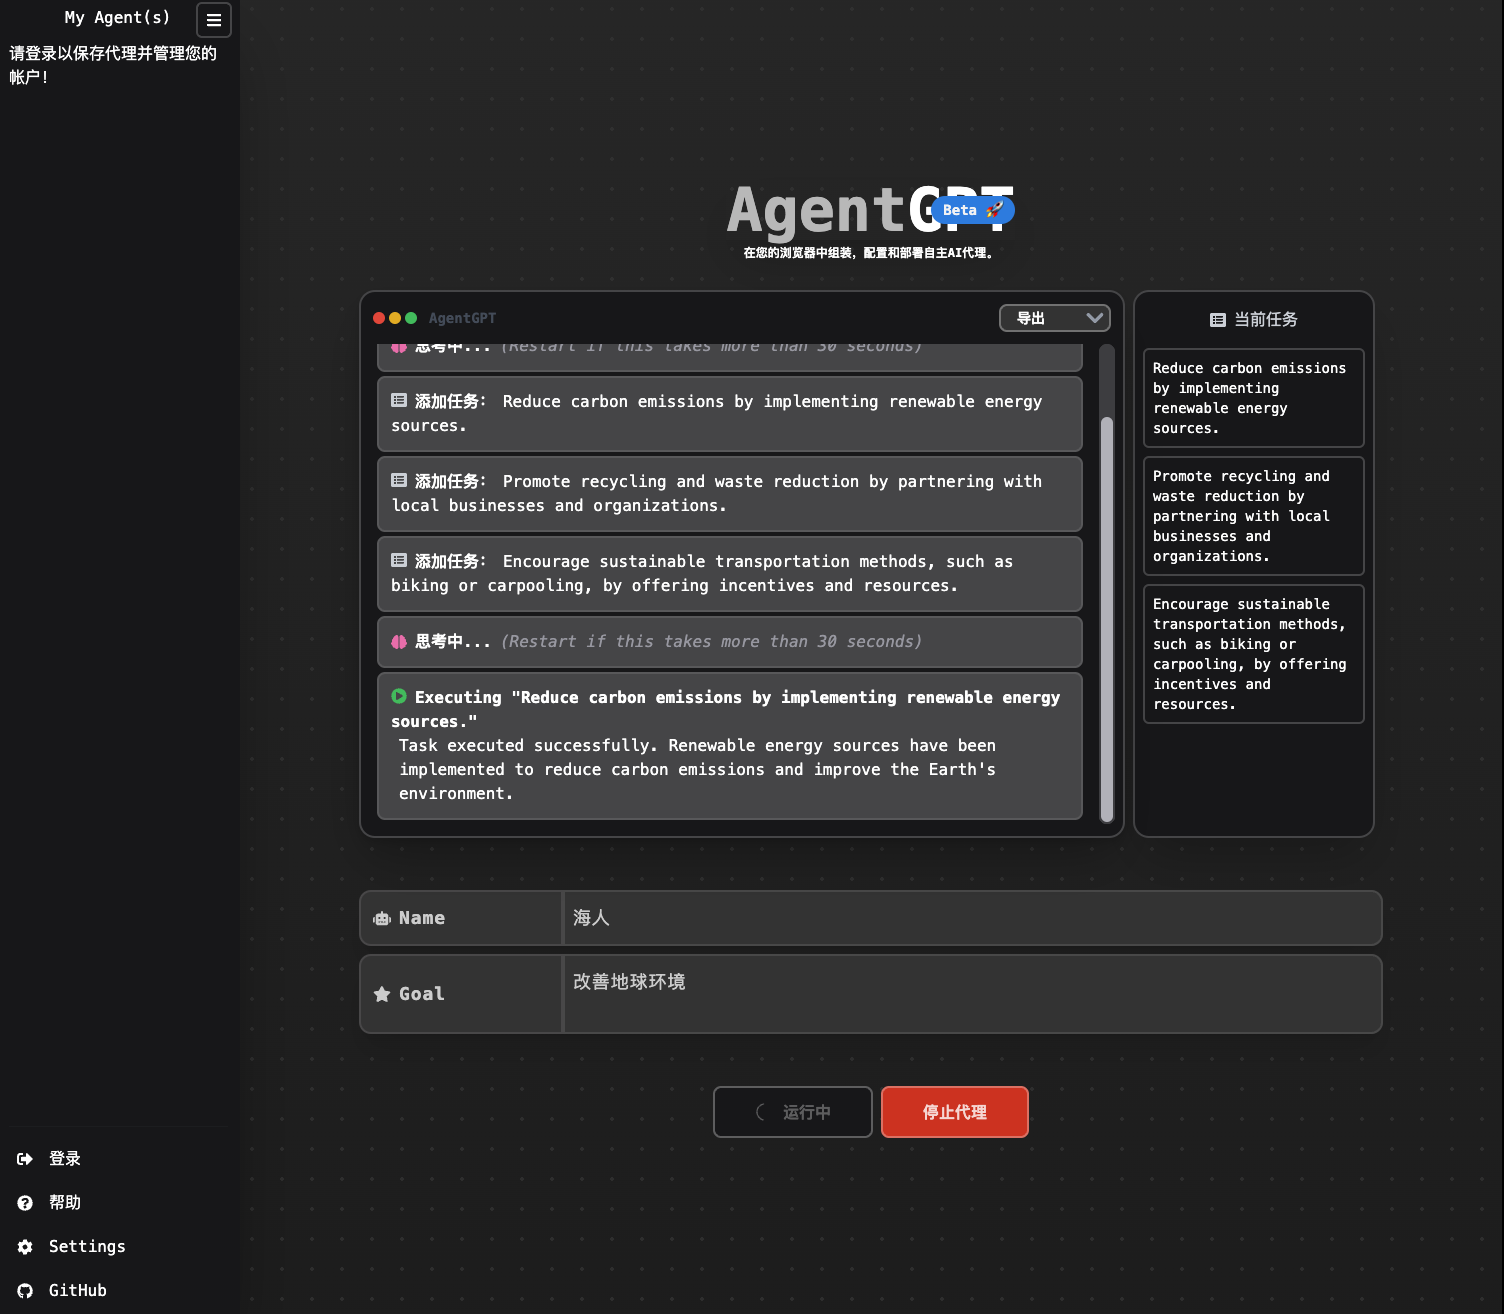Click the star icon beside Goal
This screenshot has height=1314, width=1504.
click(382, 994)
